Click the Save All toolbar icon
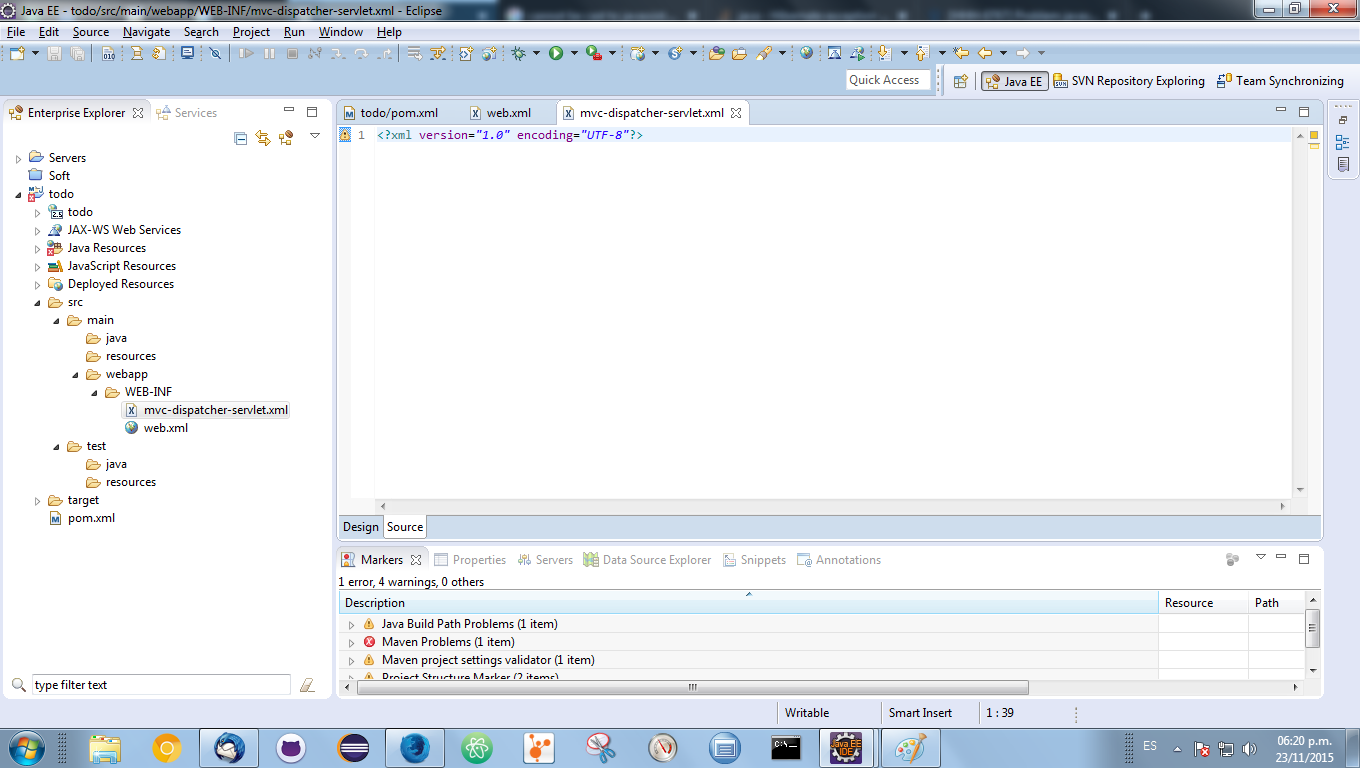 77,53
